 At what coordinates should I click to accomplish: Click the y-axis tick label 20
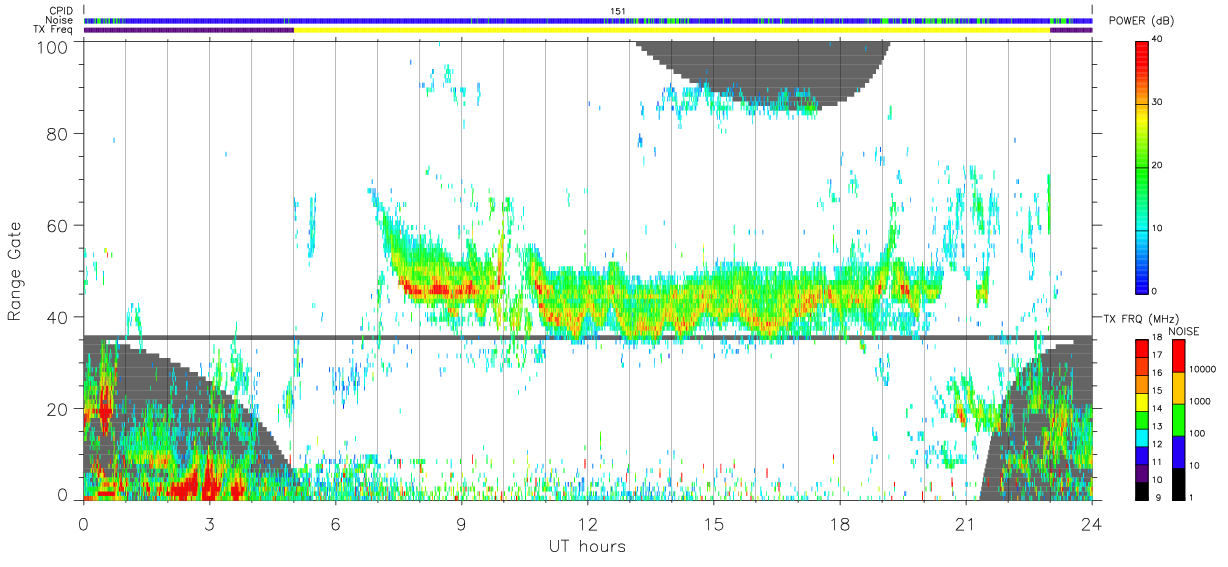[58, 409]
